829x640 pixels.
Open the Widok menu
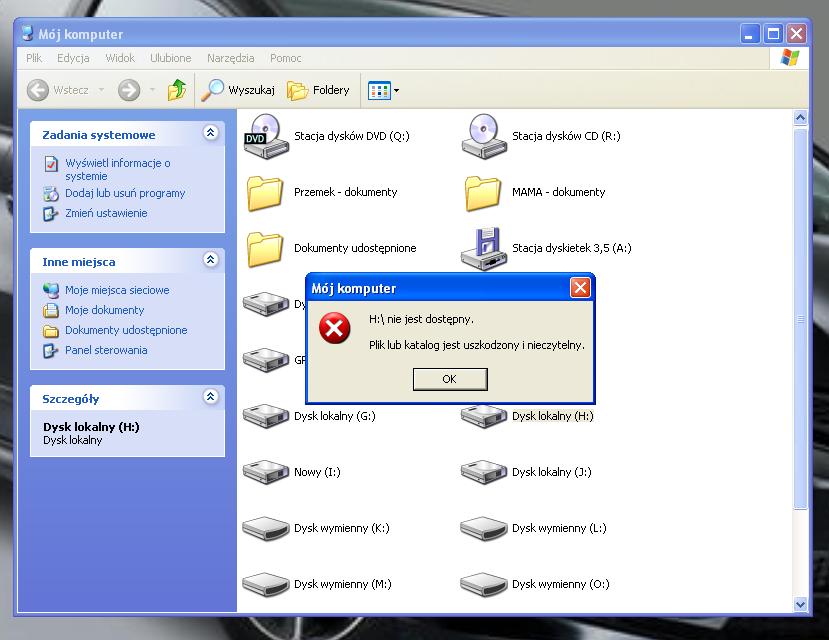coord(120,58)
